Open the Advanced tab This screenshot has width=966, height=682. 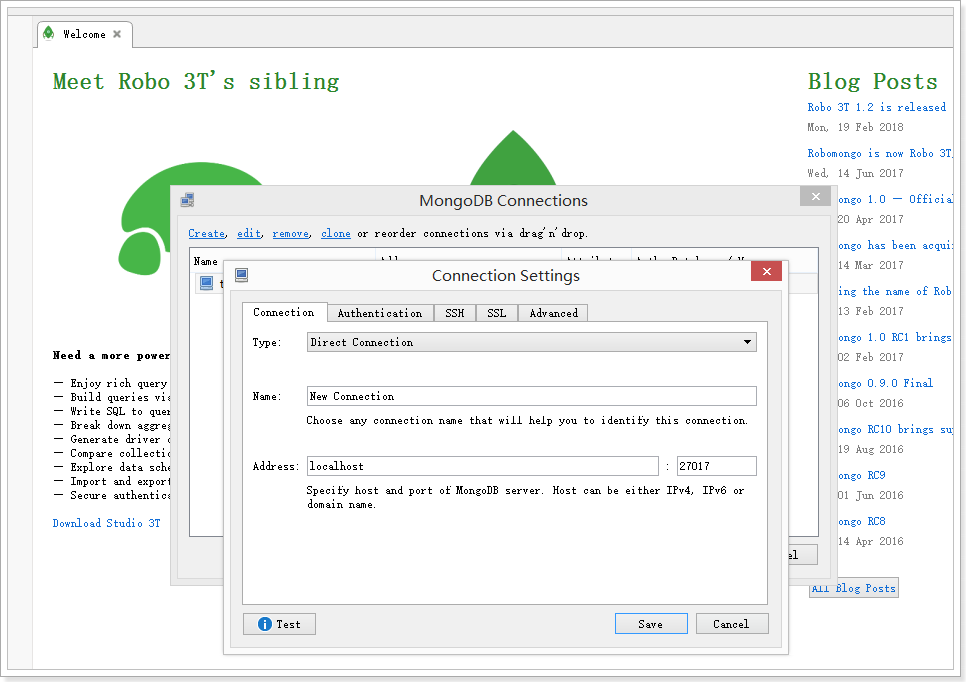point(553,313)
